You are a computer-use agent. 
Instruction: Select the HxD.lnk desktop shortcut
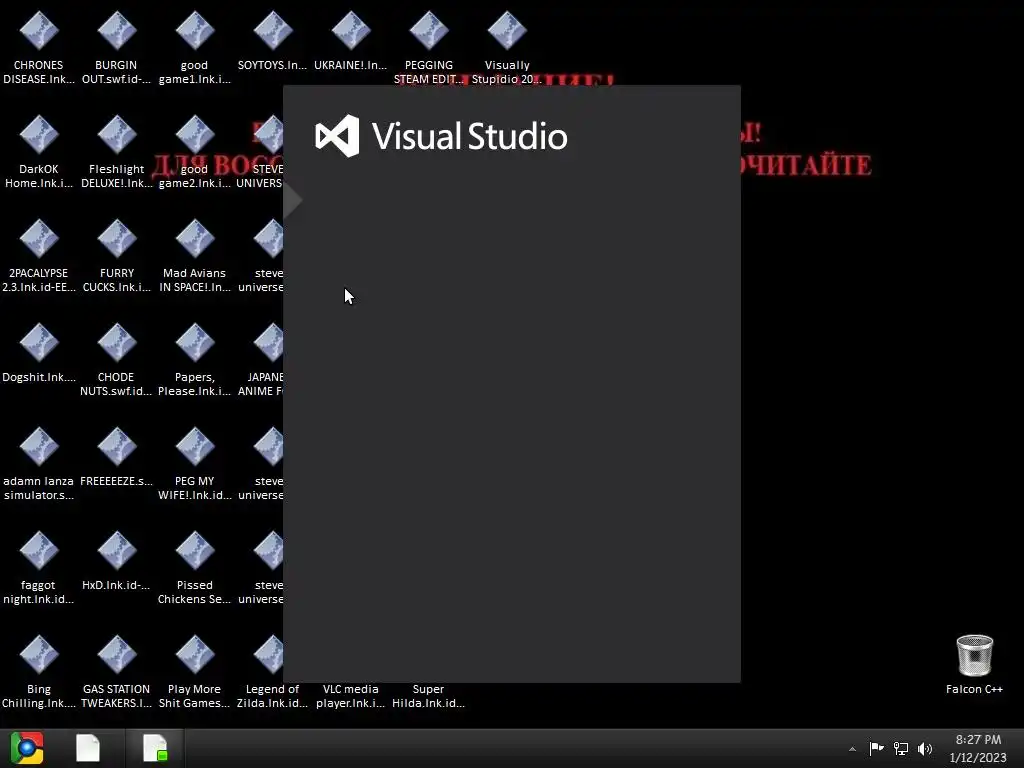coord(116,560)
